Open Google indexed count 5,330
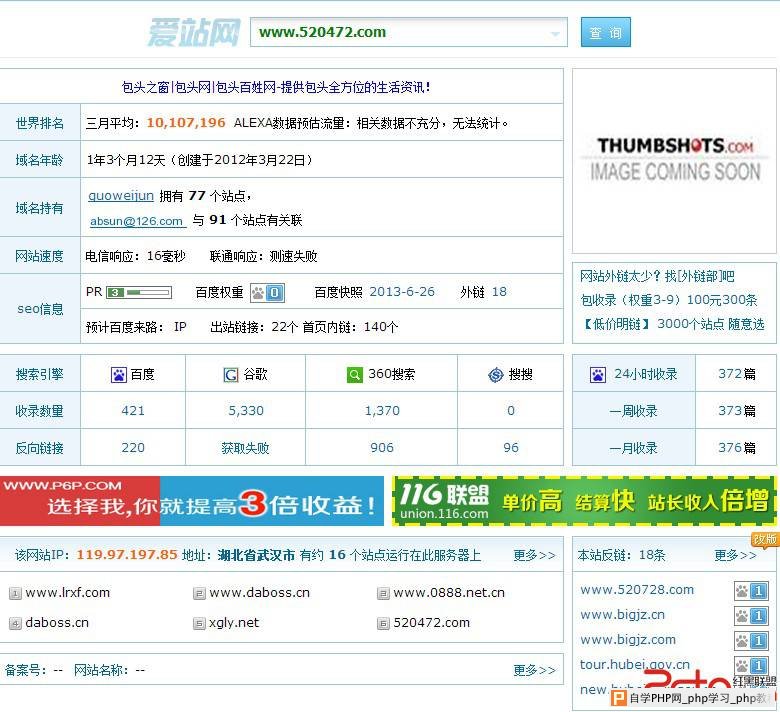This screenshot has width=780, height=712. point(246,410)
